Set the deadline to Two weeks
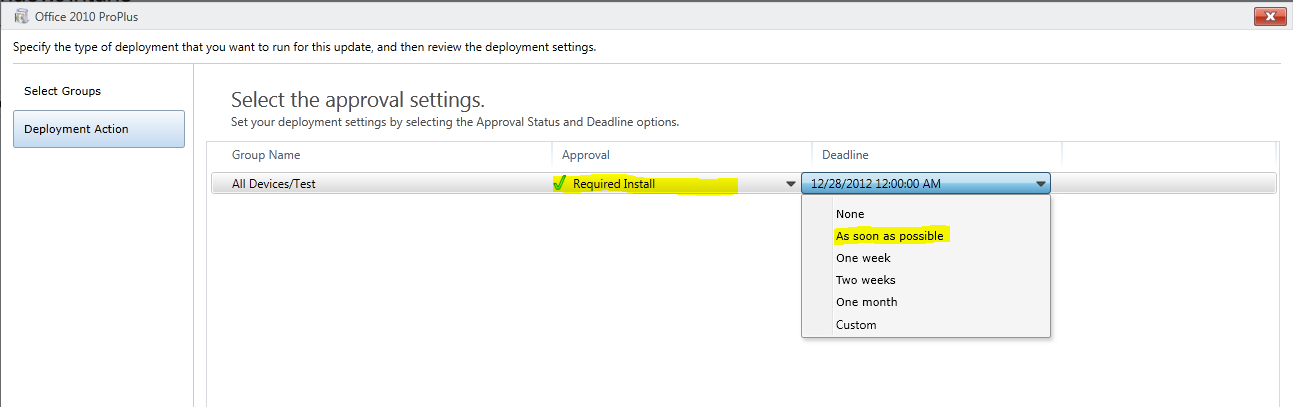The height and width of the screenshot is (407, 1293). [x=866, y=280]
